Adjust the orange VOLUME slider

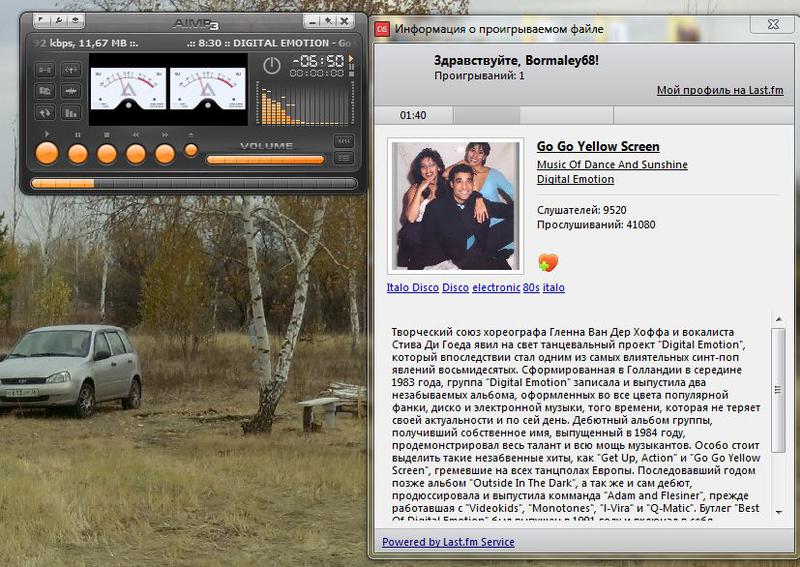[265, 159]
